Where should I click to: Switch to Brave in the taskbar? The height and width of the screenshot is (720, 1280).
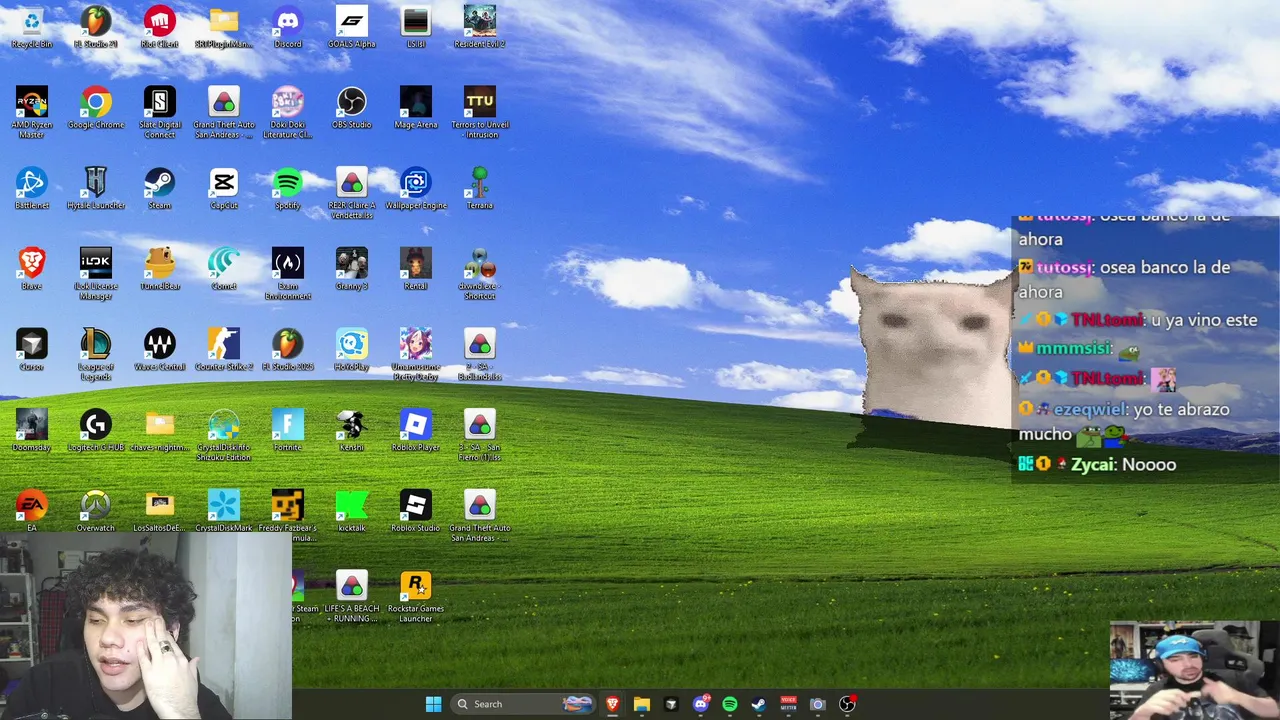612,704
